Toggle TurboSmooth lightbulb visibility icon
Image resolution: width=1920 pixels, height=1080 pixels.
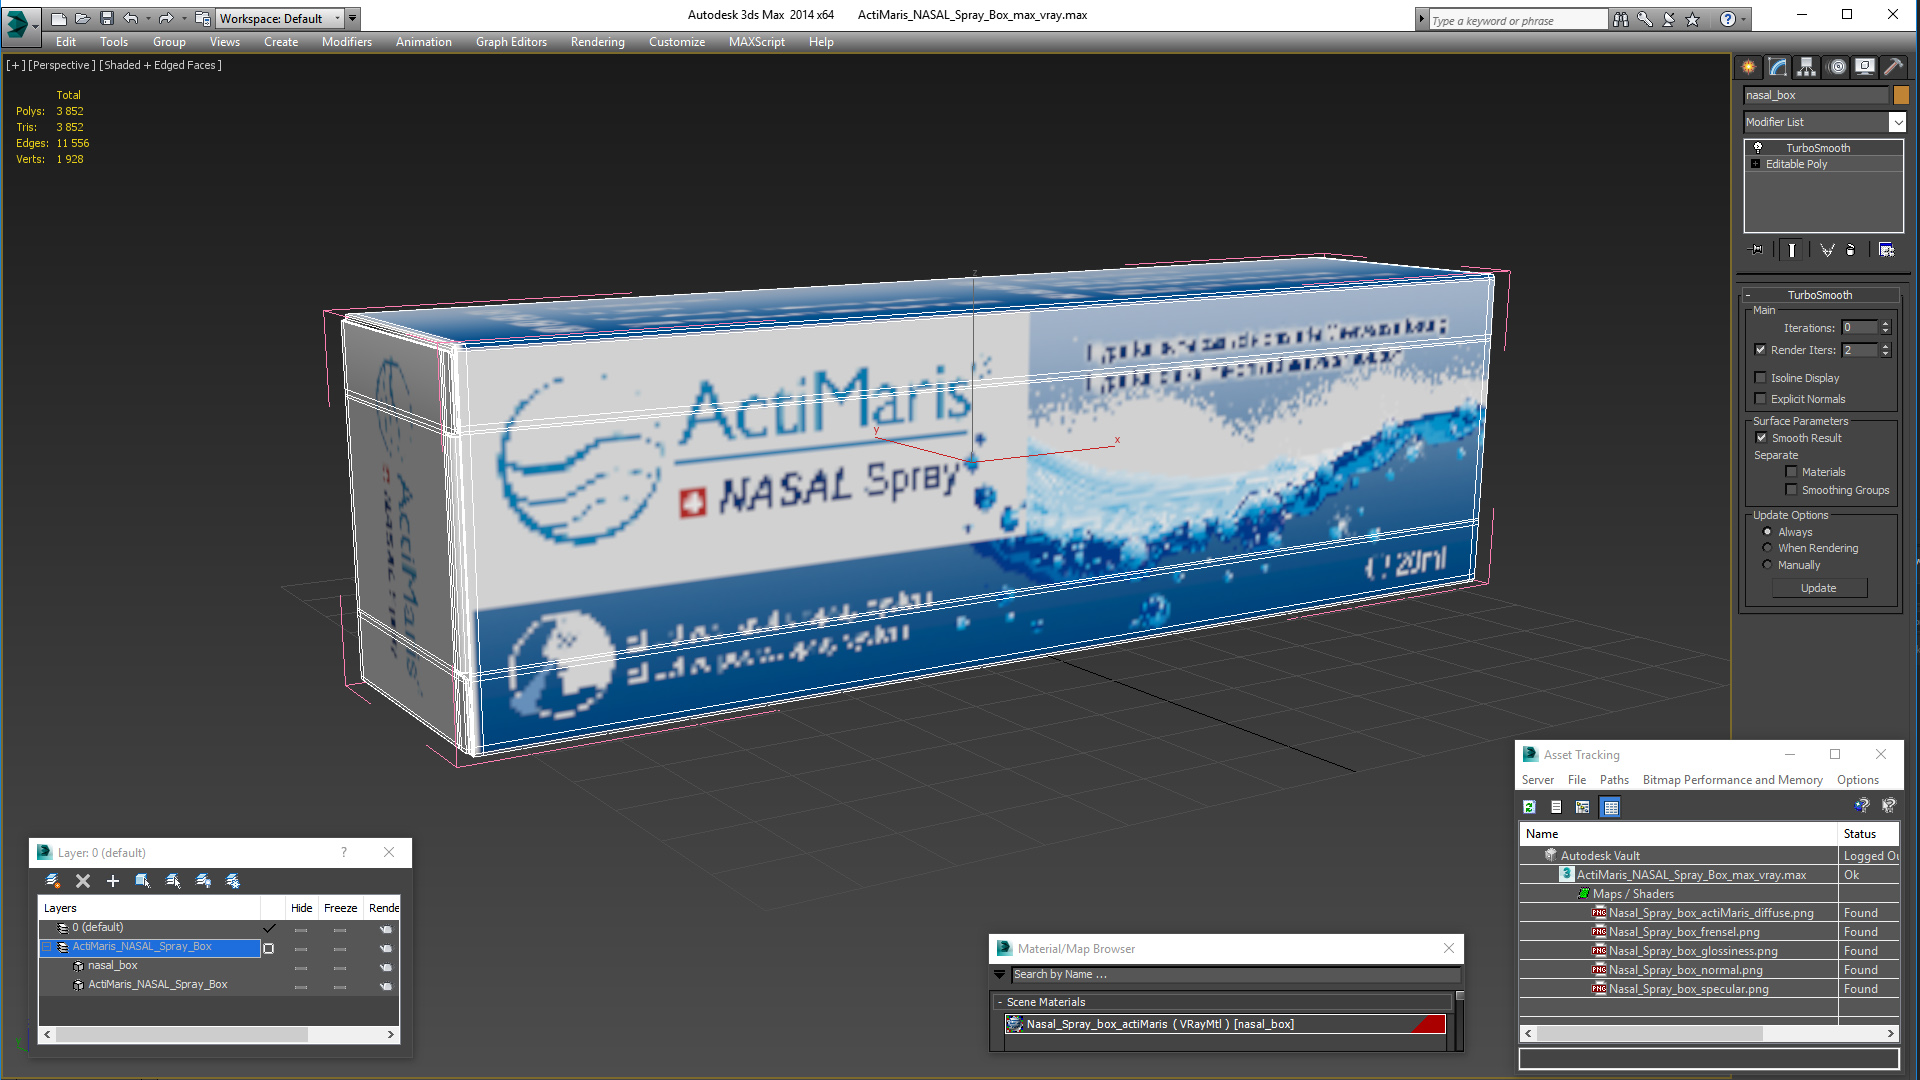1758,148
